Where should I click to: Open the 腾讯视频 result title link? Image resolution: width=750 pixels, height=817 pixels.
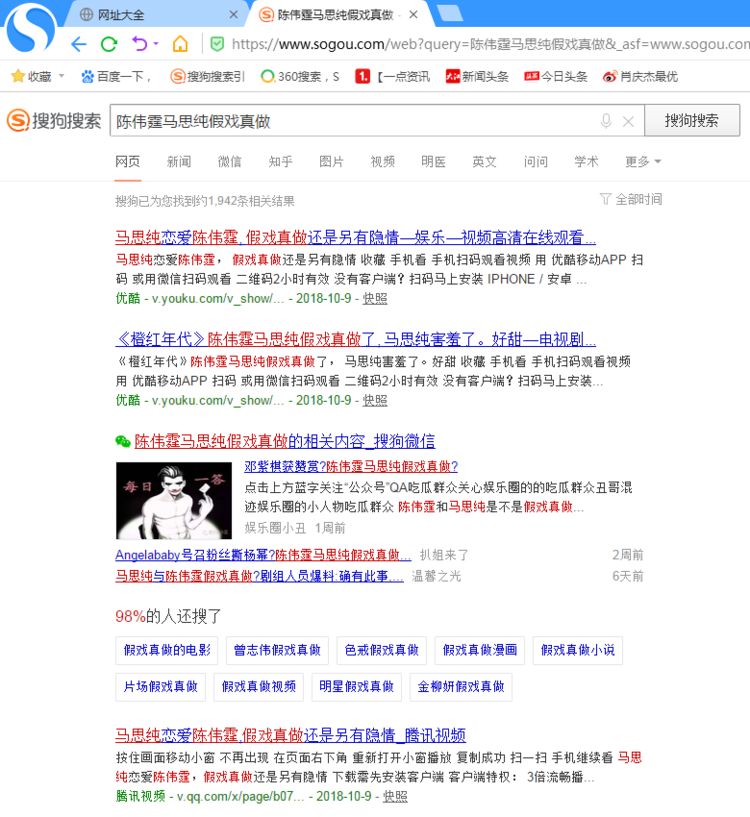coord(290,735)
